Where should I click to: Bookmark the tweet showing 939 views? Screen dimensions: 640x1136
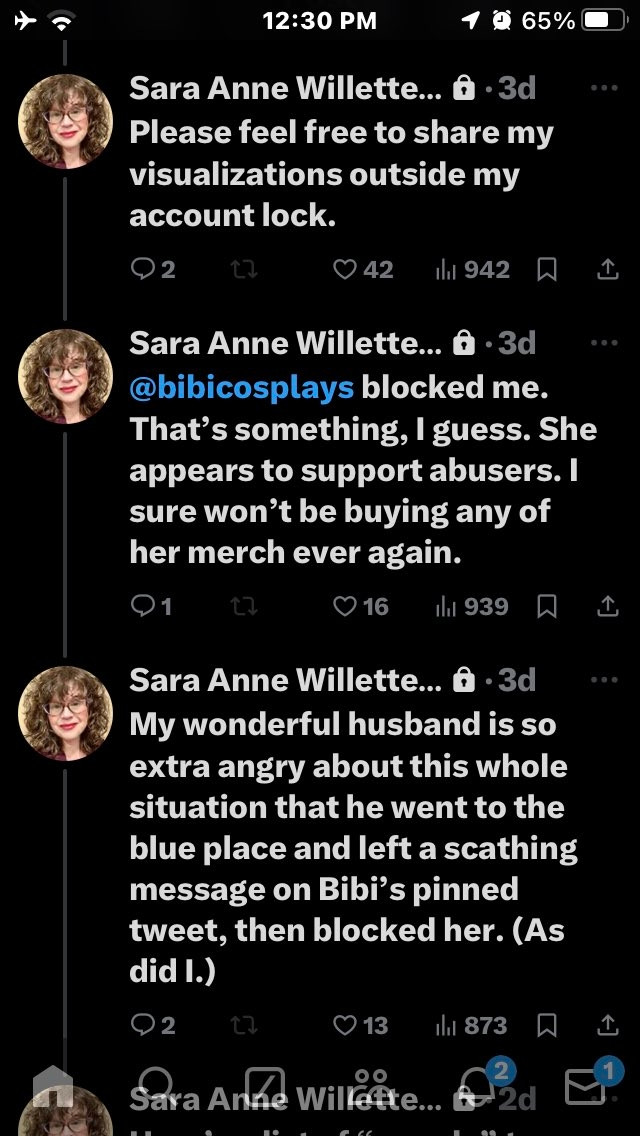(x=547, y=606)
